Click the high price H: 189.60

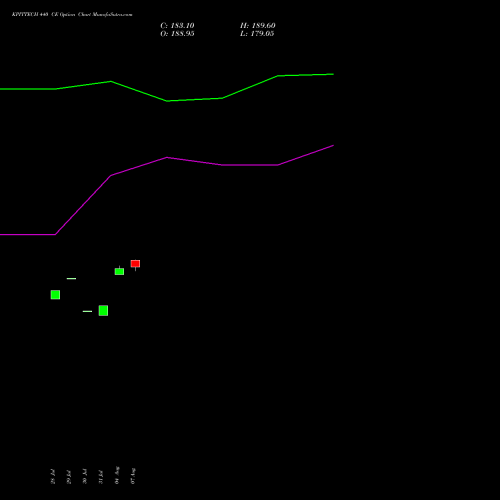coord(258,26)
